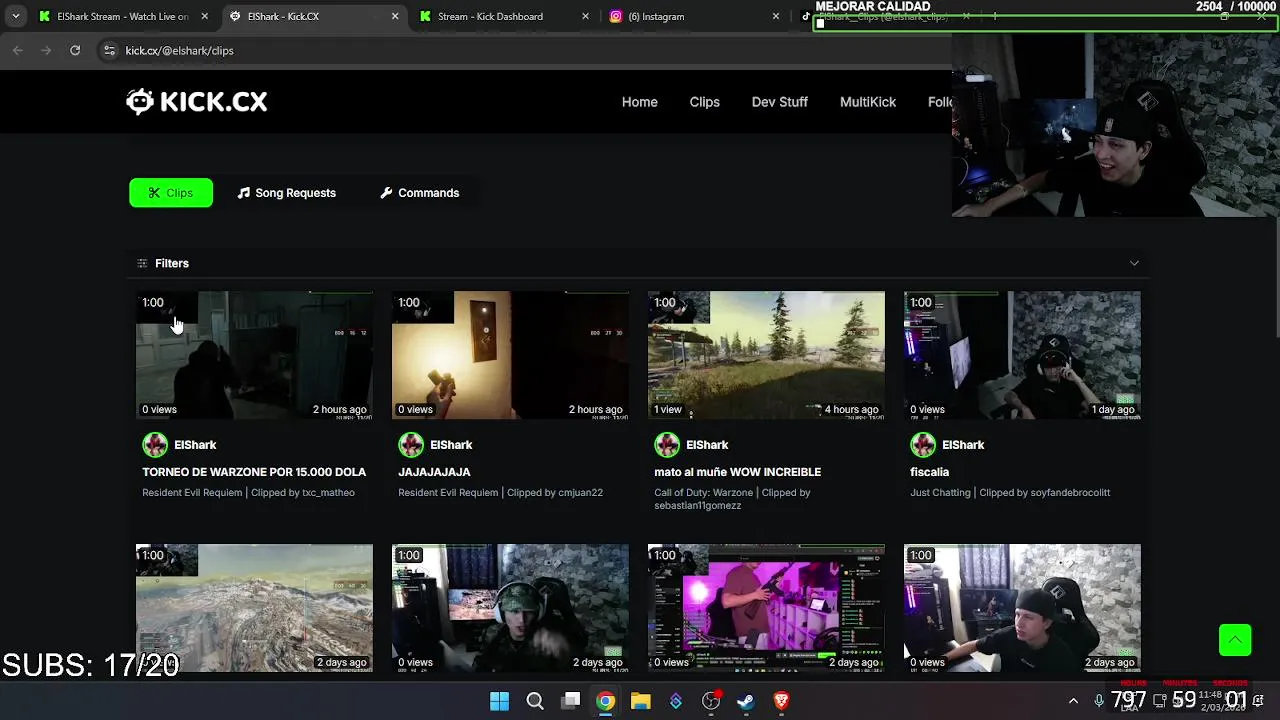Viewport: 1280px width, 720px height.
Task: Click the webcam overlay of the streamer
Action: tap(1115, 125)
